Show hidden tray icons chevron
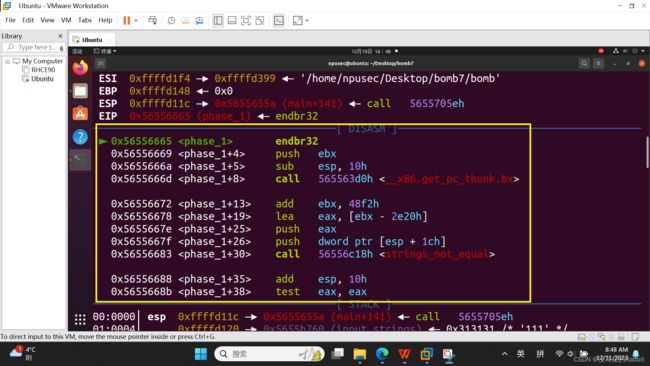The height and width of the screenshot is (366, 650). [504, 354]
